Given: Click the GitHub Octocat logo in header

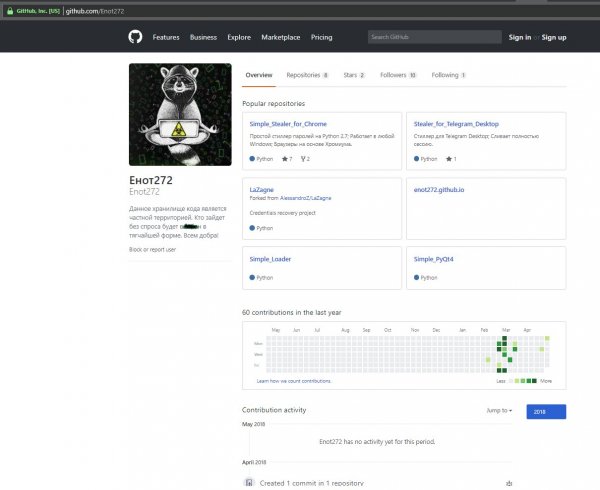Looking at the screenshot, I should point(136,37).
